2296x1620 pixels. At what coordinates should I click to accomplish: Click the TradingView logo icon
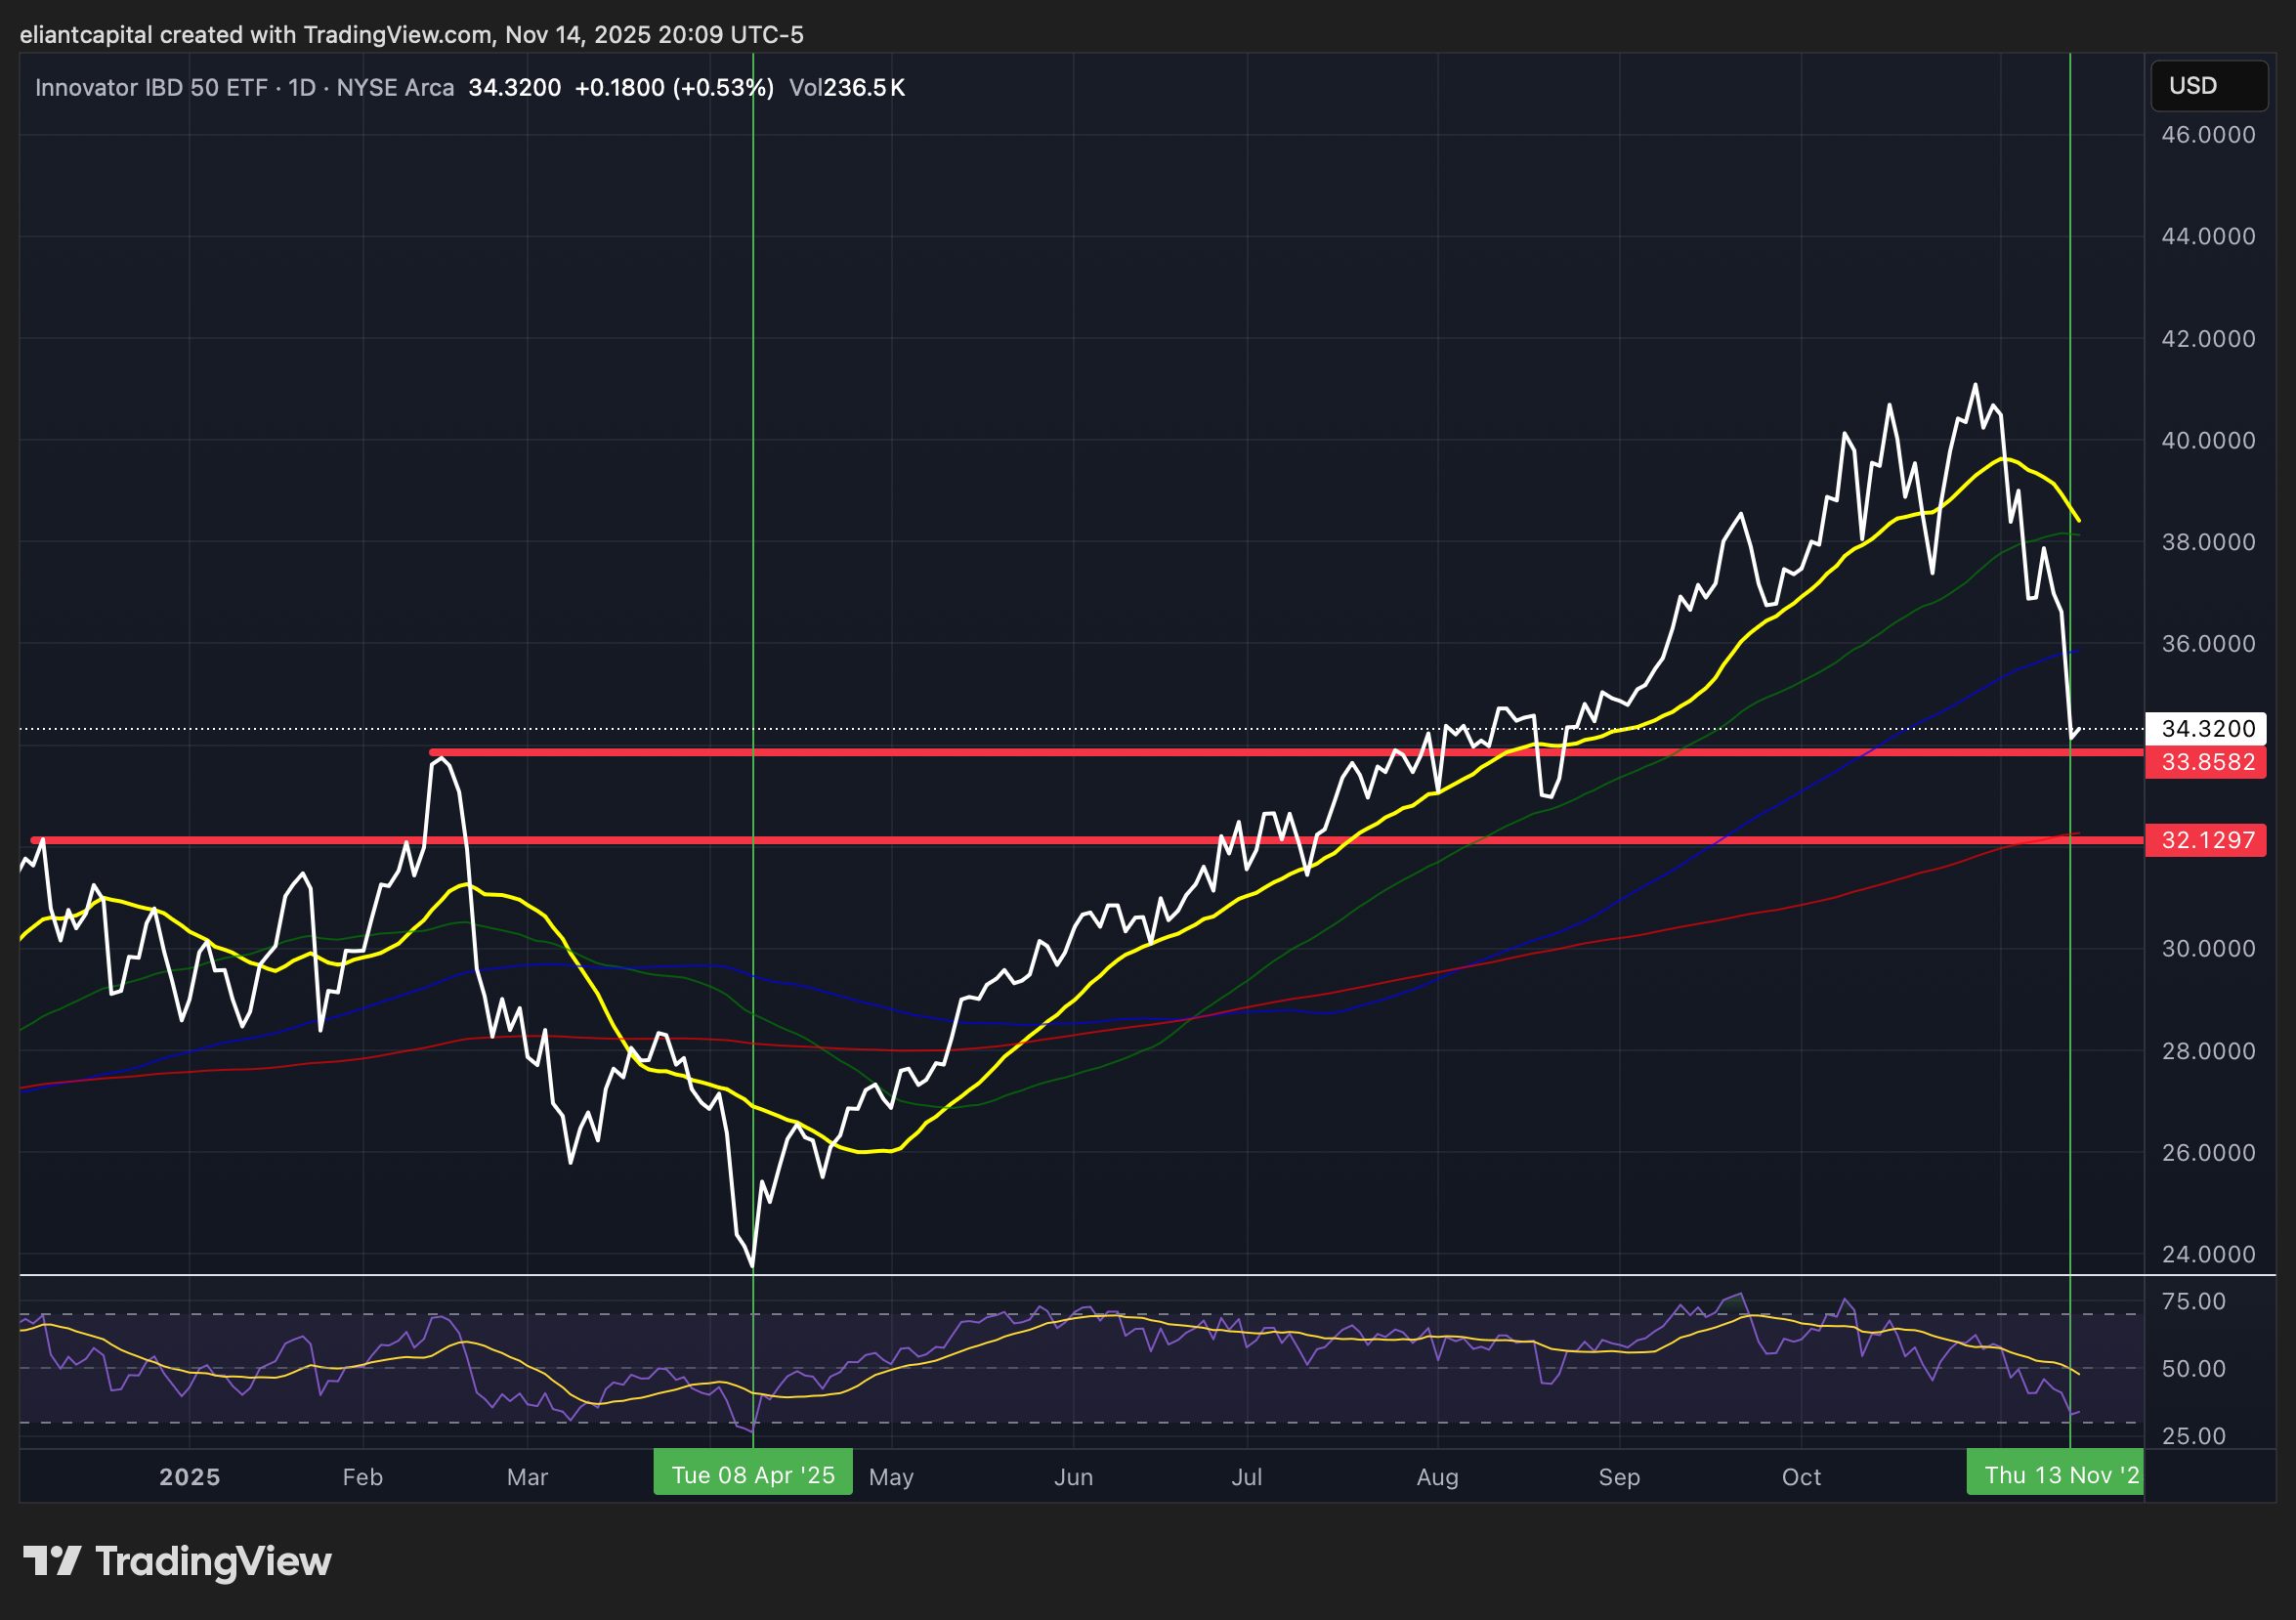52,1561
